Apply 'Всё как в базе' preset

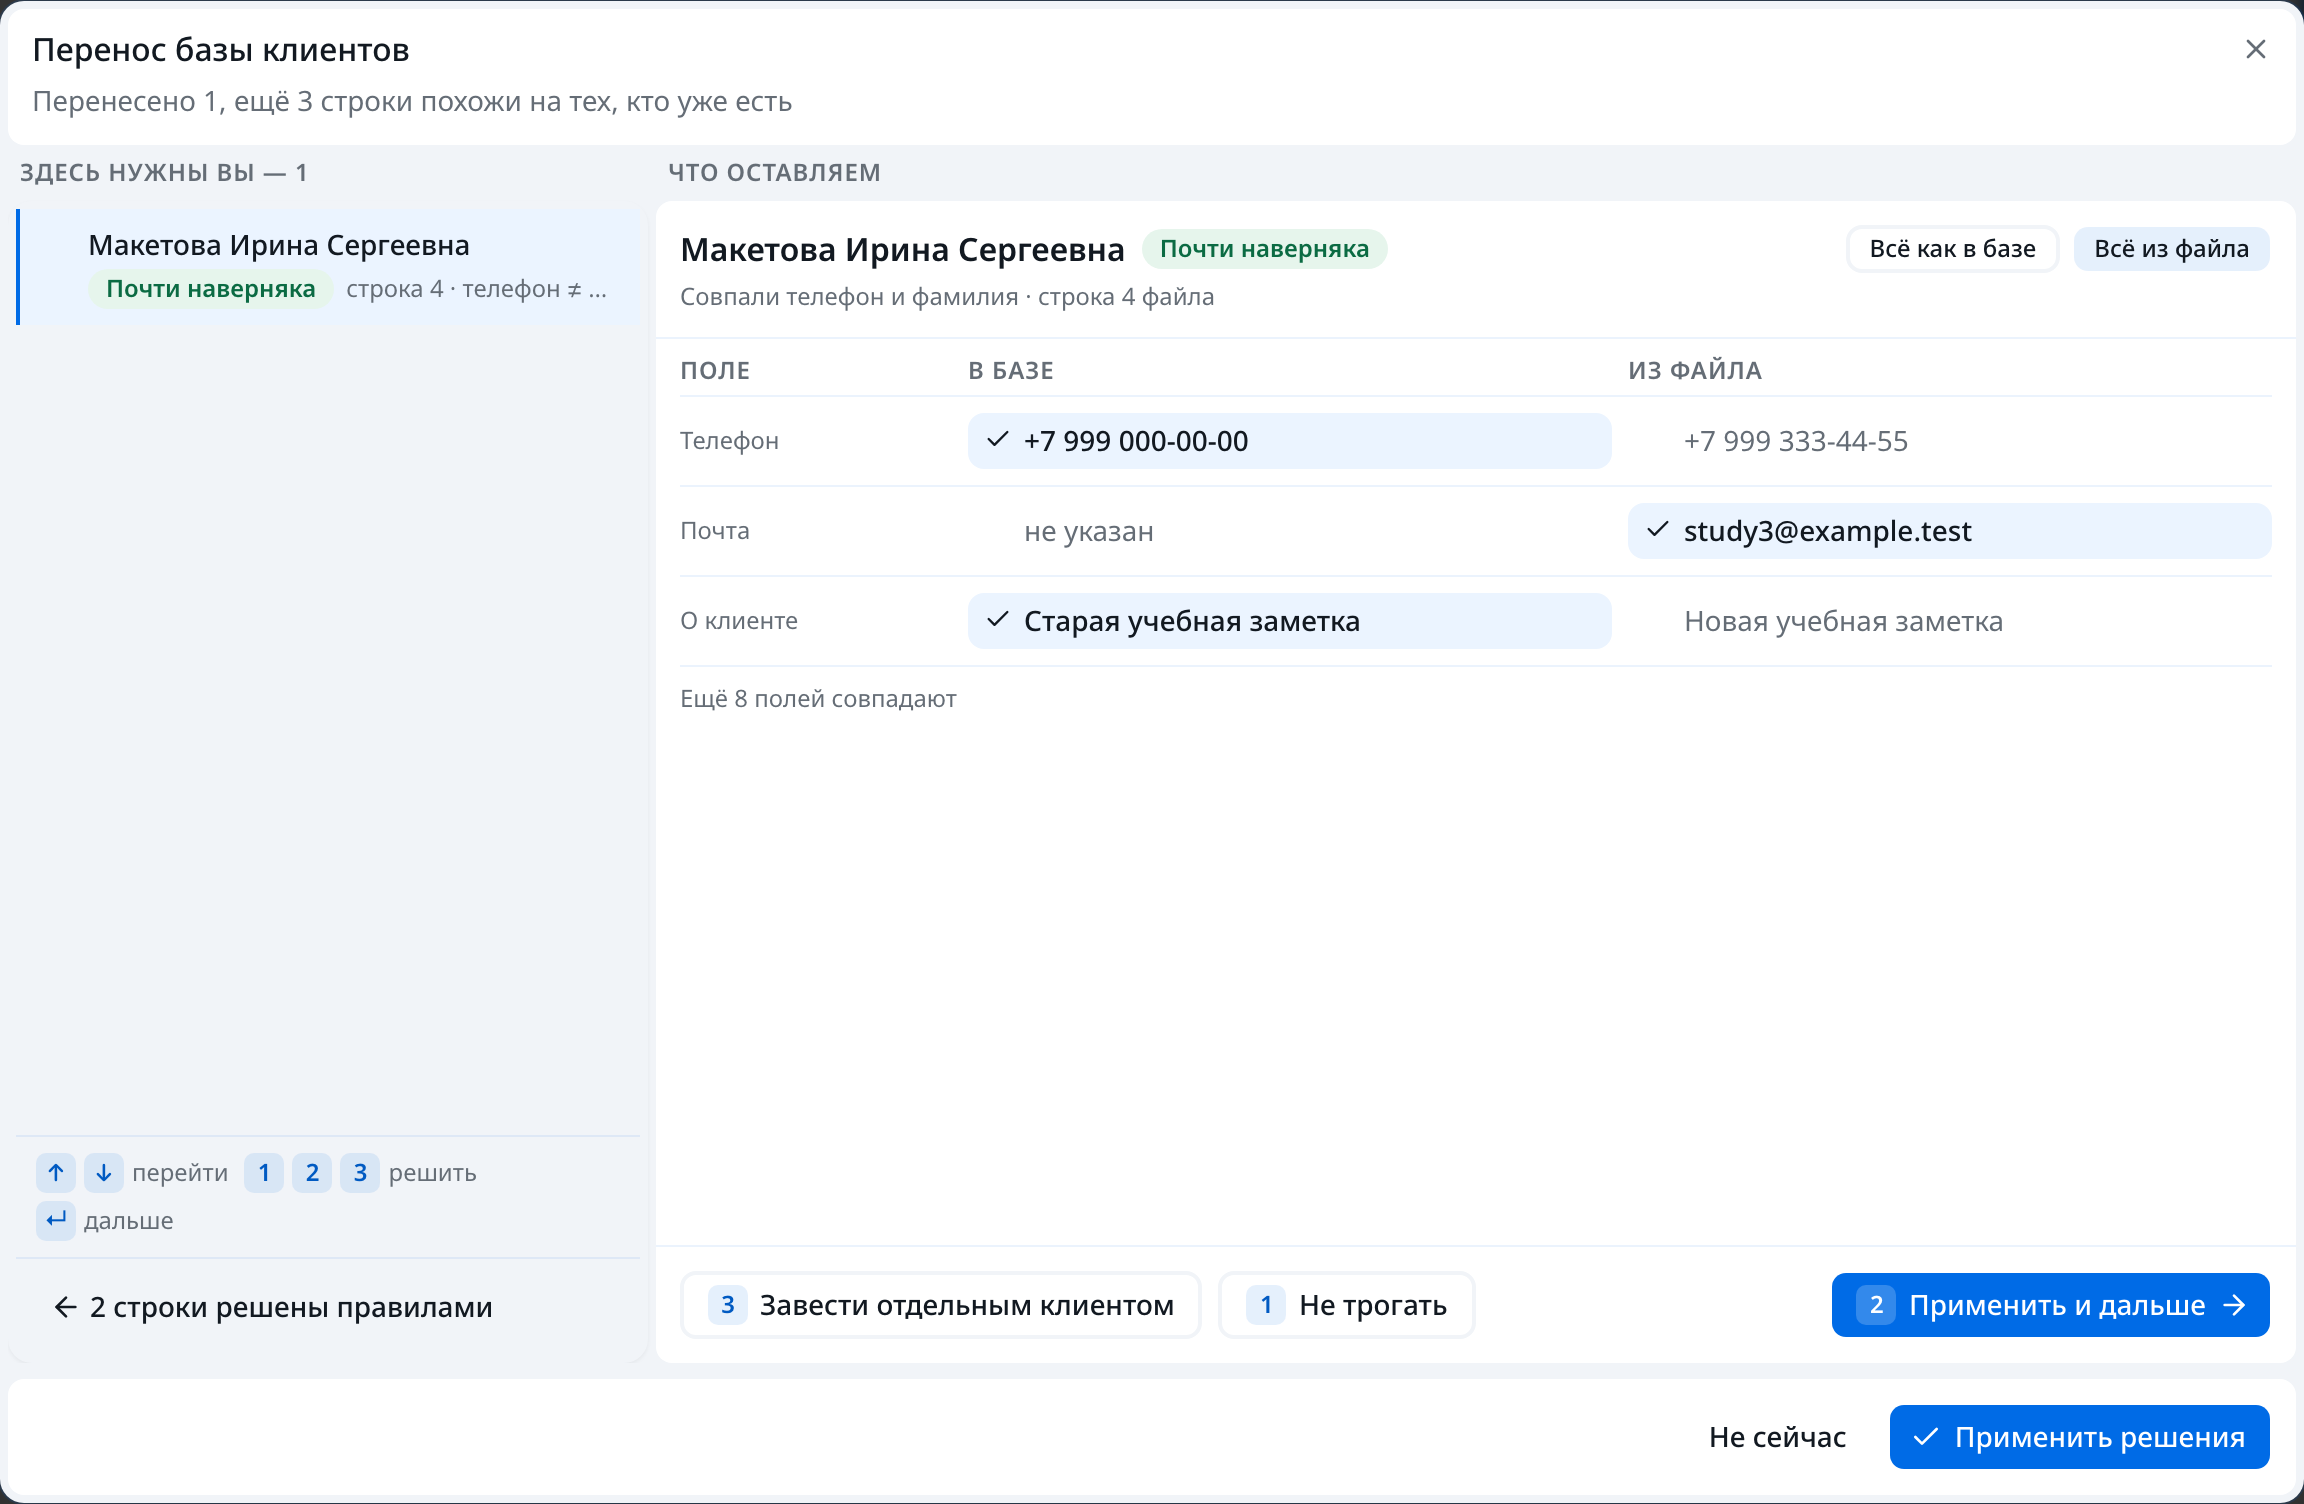click(1952, 249)
